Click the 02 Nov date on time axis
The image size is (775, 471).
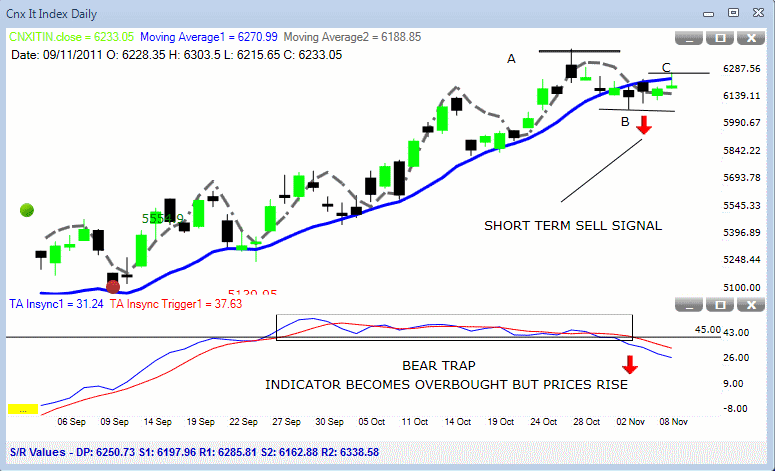pos(630,422)
